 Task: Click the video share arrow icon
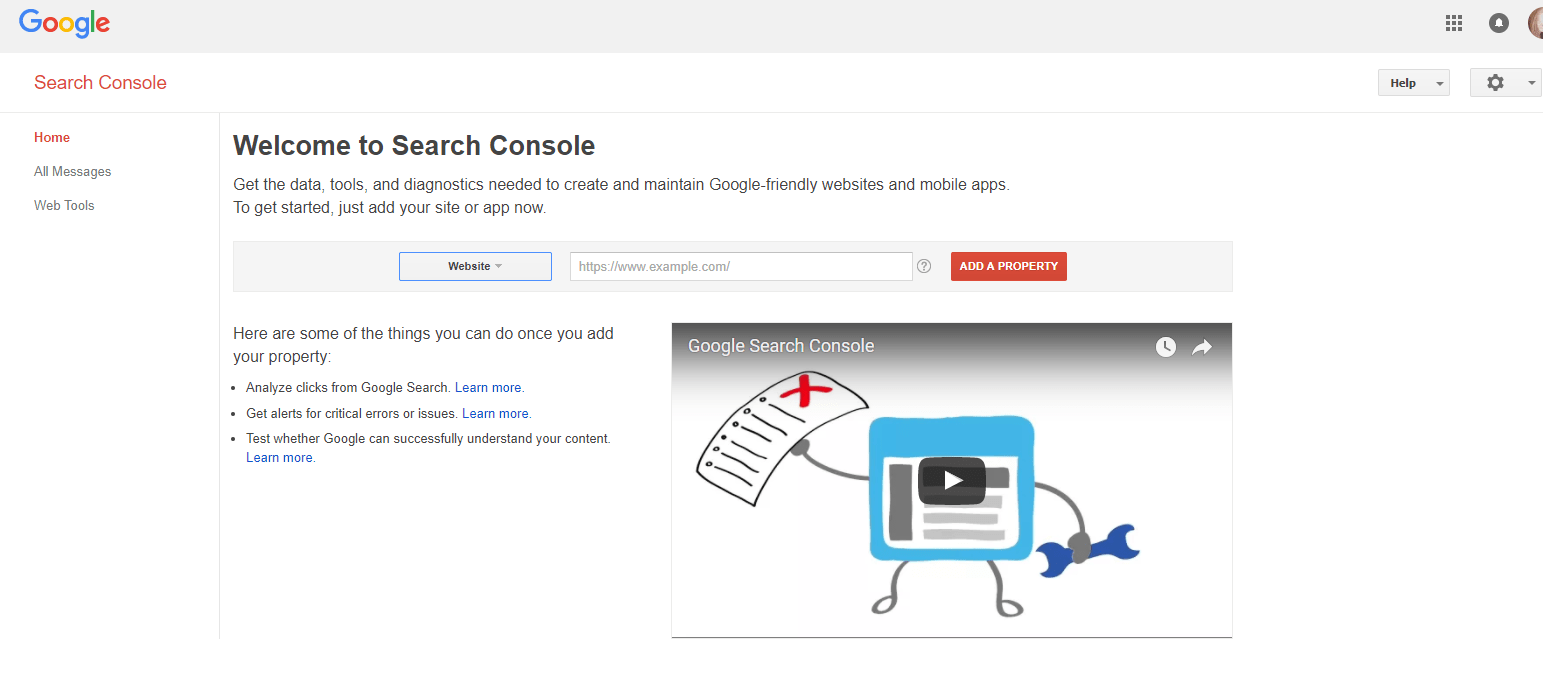(1202, 347)
